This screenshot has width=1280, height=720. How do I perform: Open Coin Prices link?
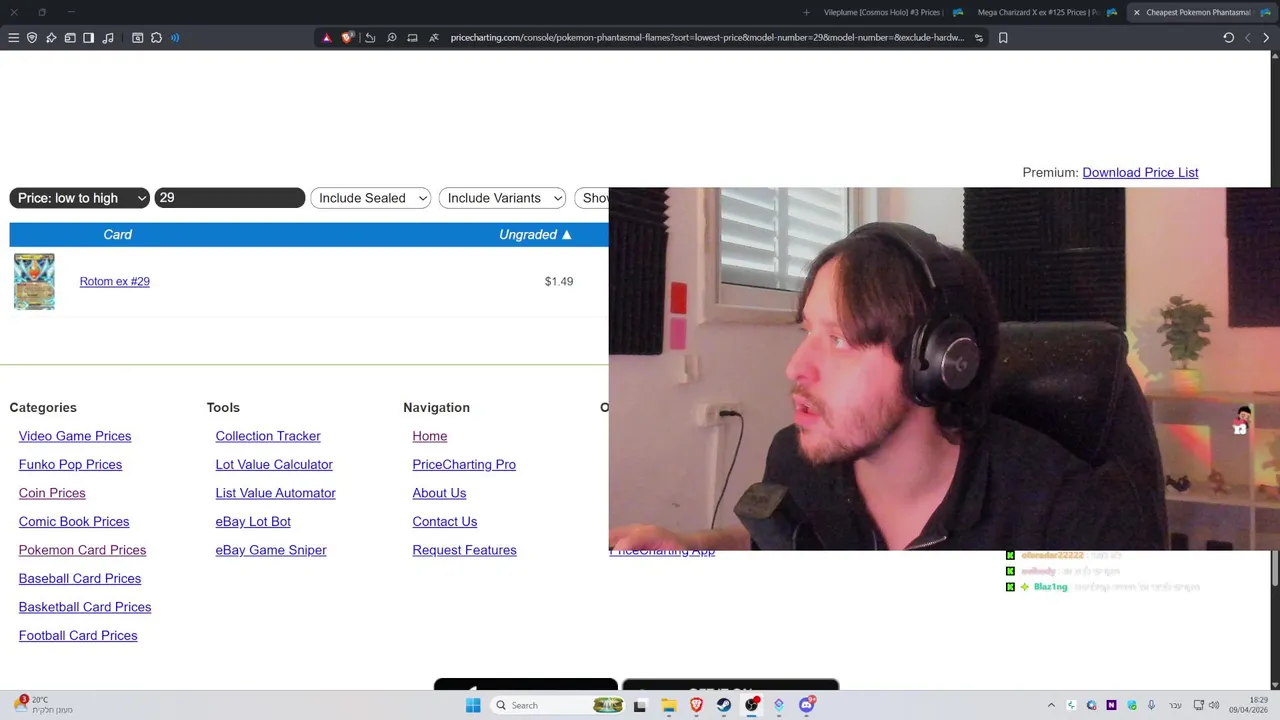pos(52,493)
